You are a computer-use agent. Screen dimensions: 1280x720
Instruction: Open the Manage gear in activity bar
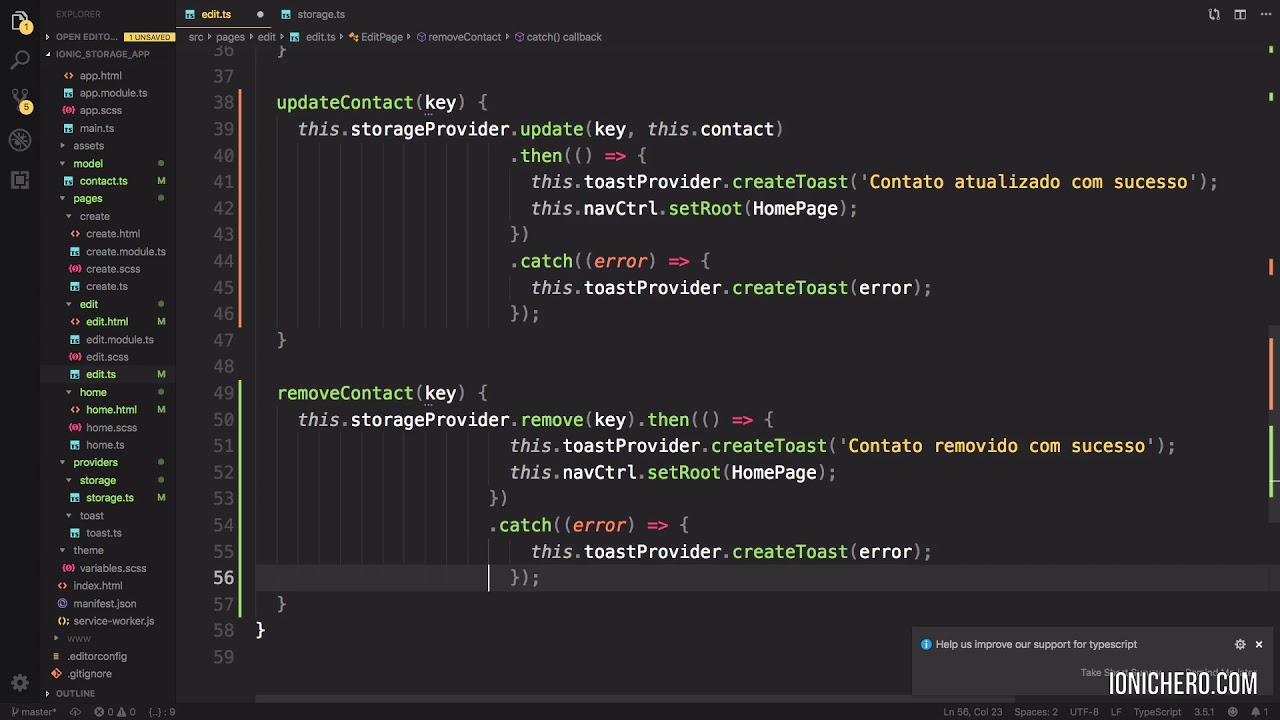coord(20,683)
